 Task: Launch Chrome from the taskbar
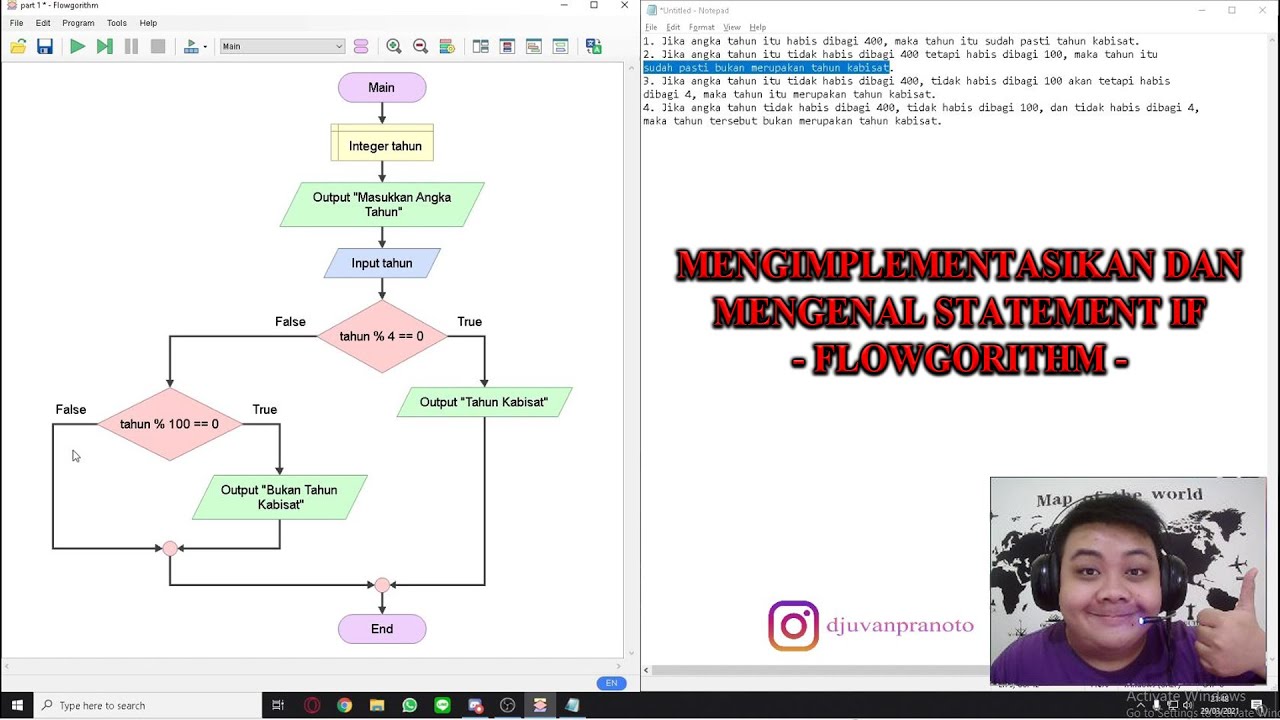(x=344, y=705)
